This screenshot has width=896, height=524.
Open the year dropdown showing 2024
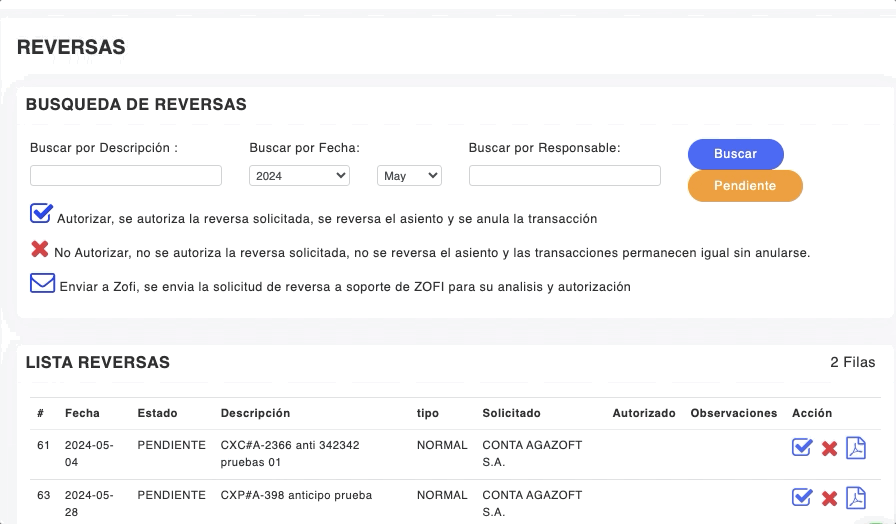pos(299,176)
